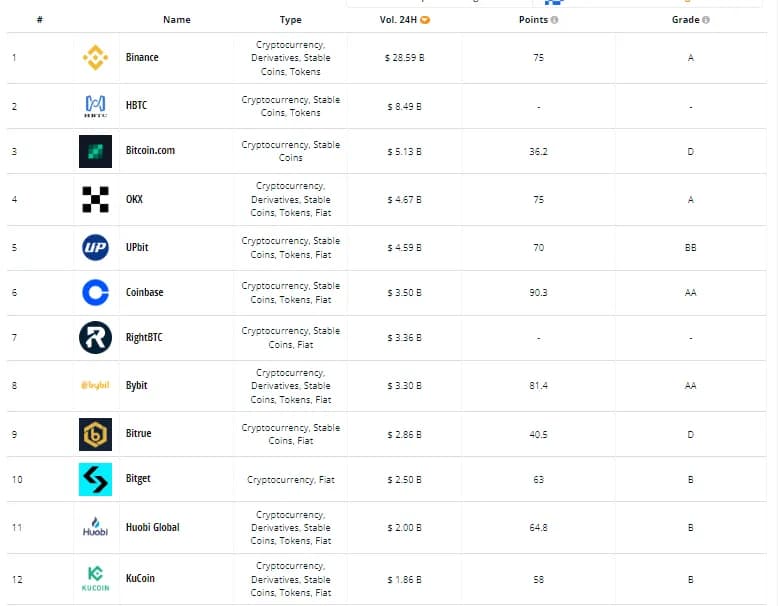778x606 pixels.
Task: Click the Name column header
Action: pos(176,20)
